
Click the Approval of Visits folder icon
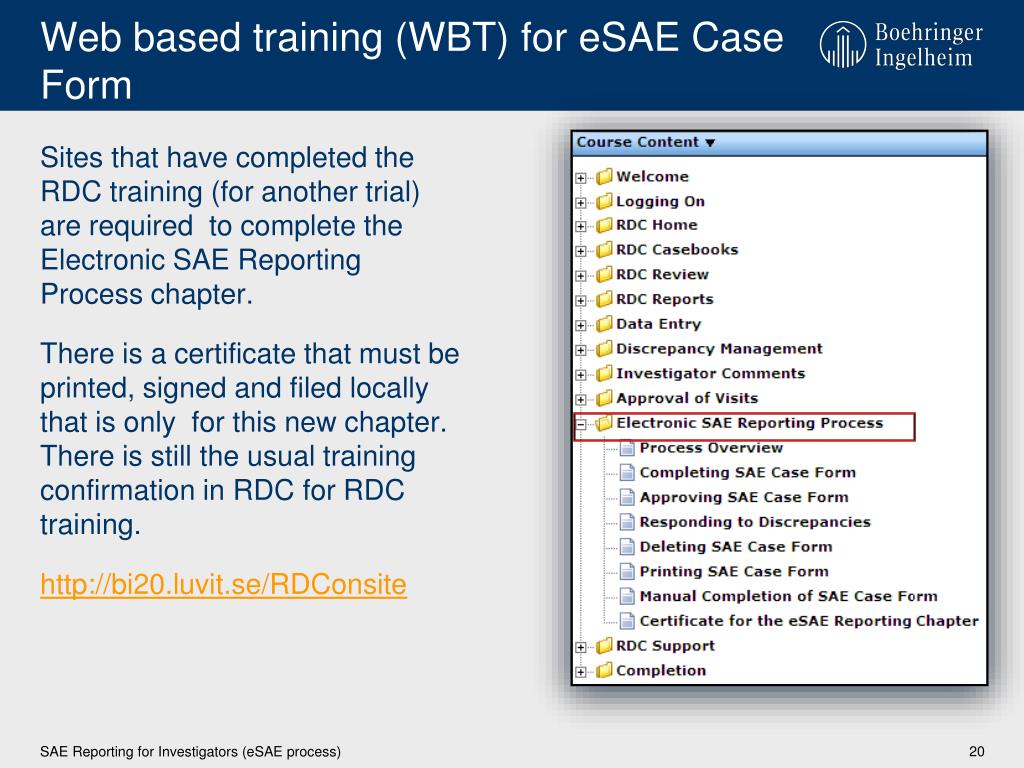[x=604, y=398]
